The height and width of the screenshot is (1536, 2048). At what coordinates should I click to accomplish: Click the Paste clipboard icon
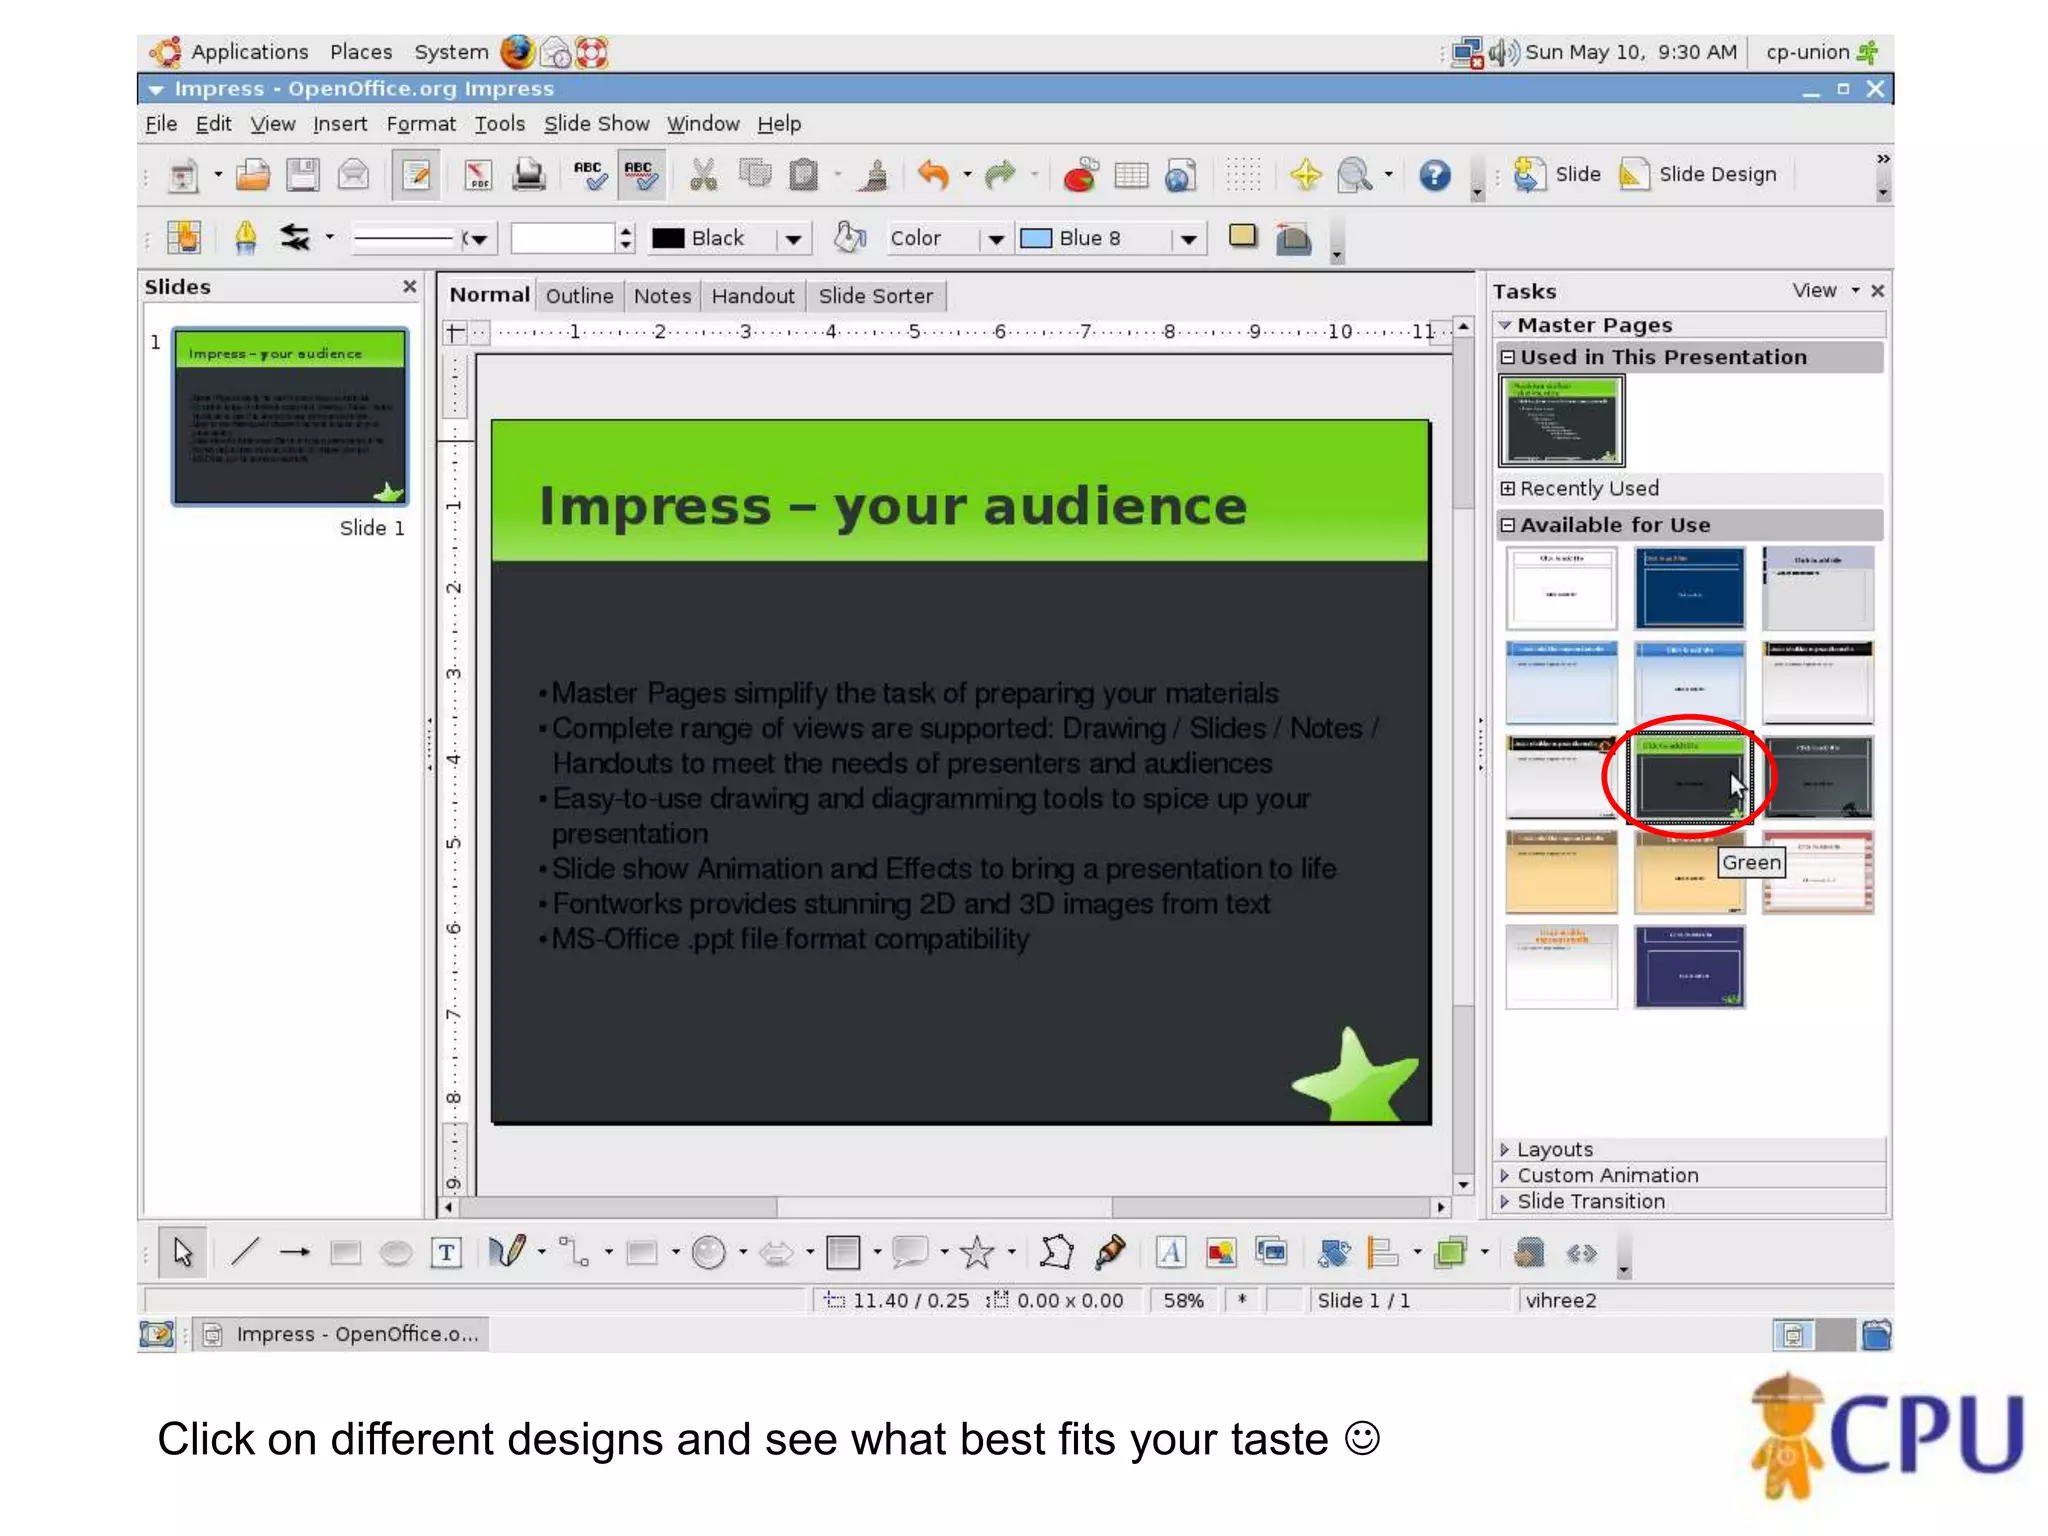[x=804, y=176]
